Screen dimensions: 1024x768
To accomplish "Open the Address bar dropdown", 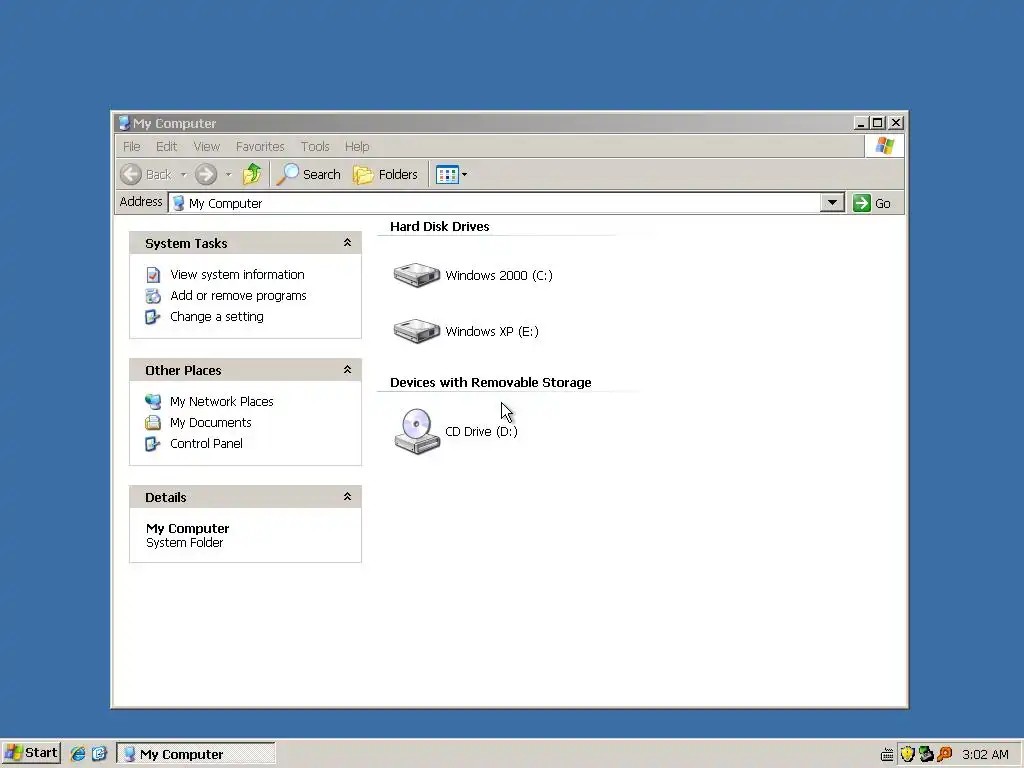I will [x=832, y=202].
